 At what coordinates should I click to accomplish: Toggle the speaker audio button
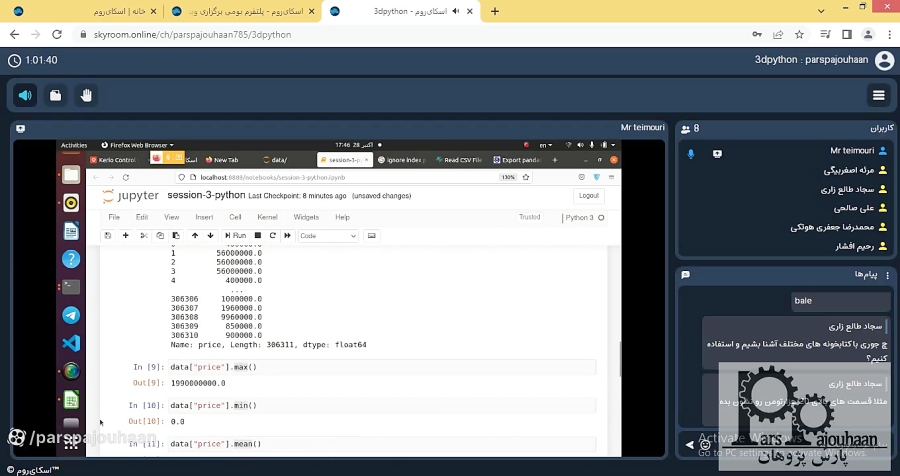click(x=26, y=95)
